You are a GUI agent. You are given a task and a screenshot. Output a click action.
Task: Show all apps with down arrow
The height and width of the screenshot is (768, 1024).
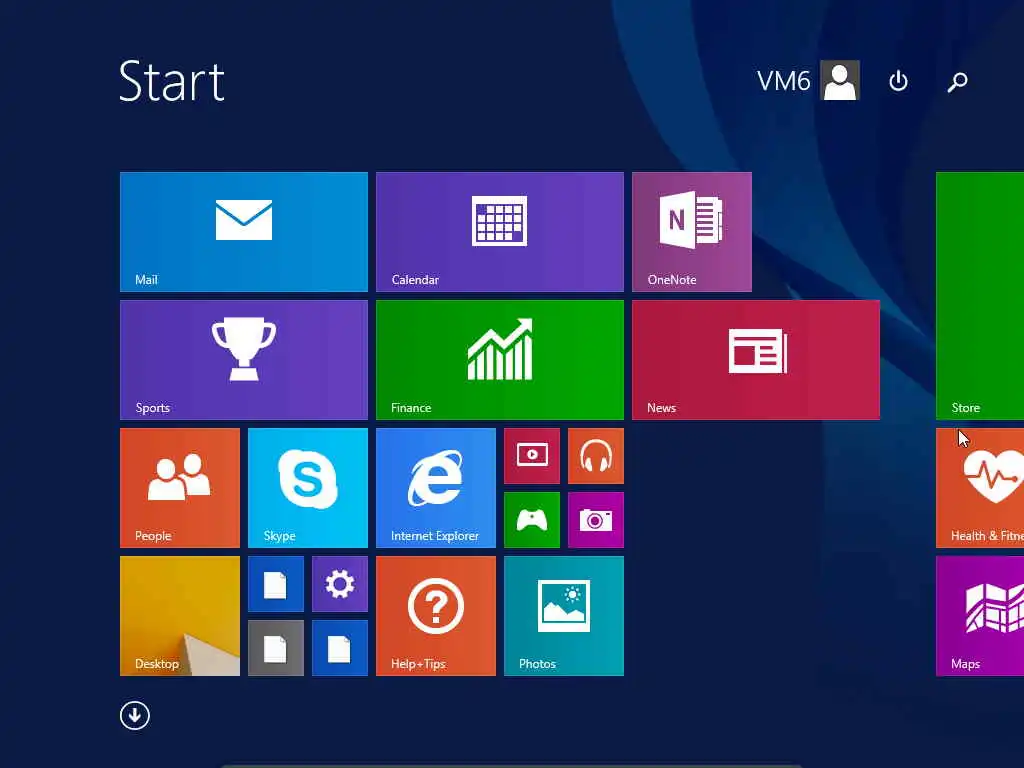pyautogui.click(x=135, y=716)
